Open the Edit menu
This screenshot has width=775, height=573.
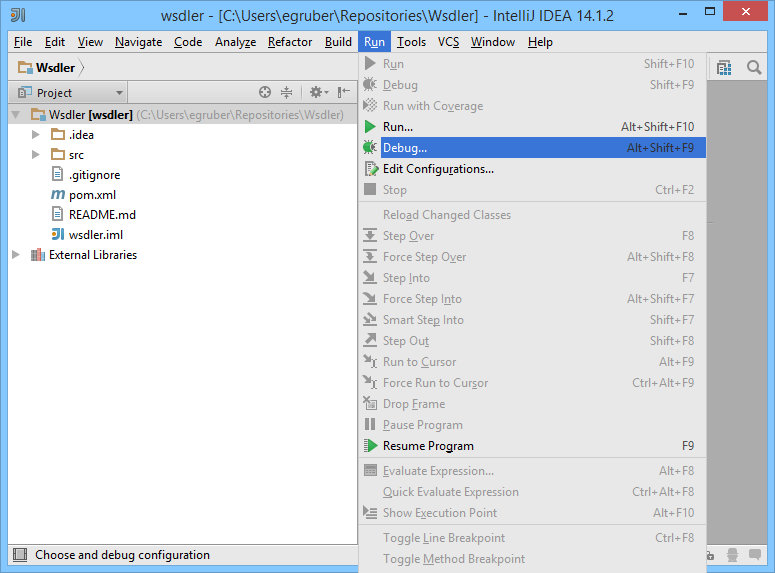pyautogui.click(x=54, y=42)
